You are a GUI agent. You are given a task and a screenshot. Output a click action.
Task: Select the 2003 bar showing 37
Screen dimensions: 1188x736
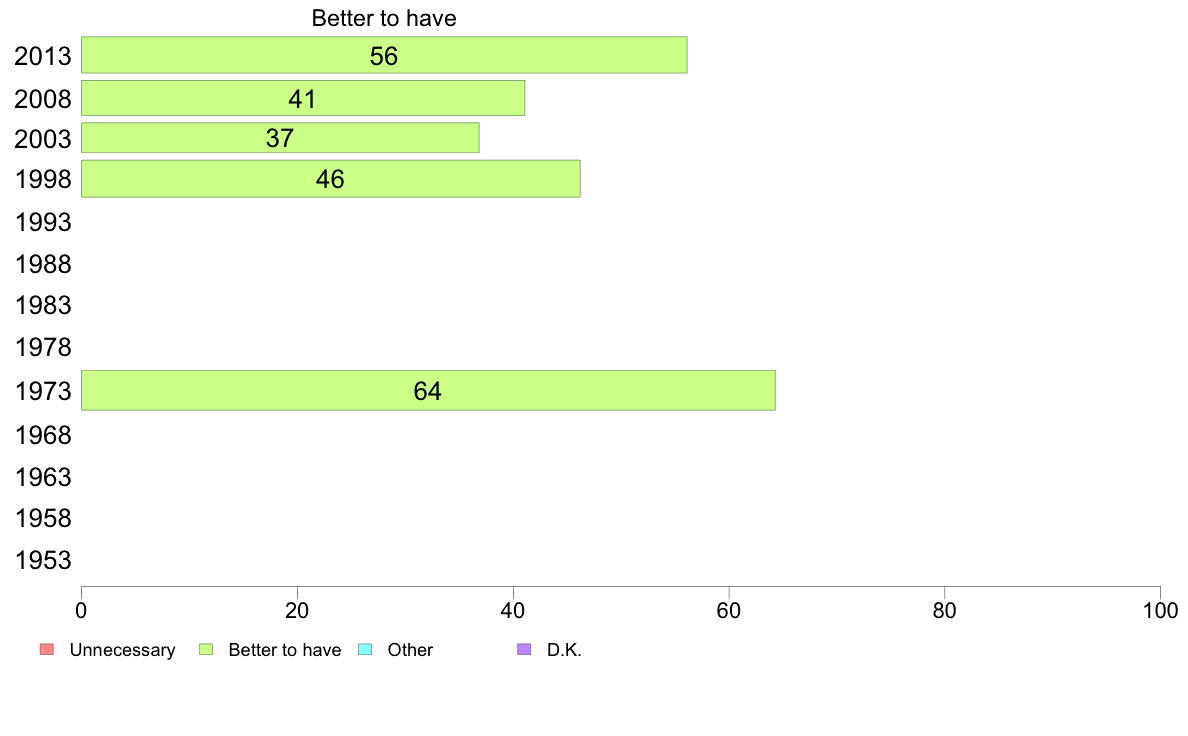(280, 138)
